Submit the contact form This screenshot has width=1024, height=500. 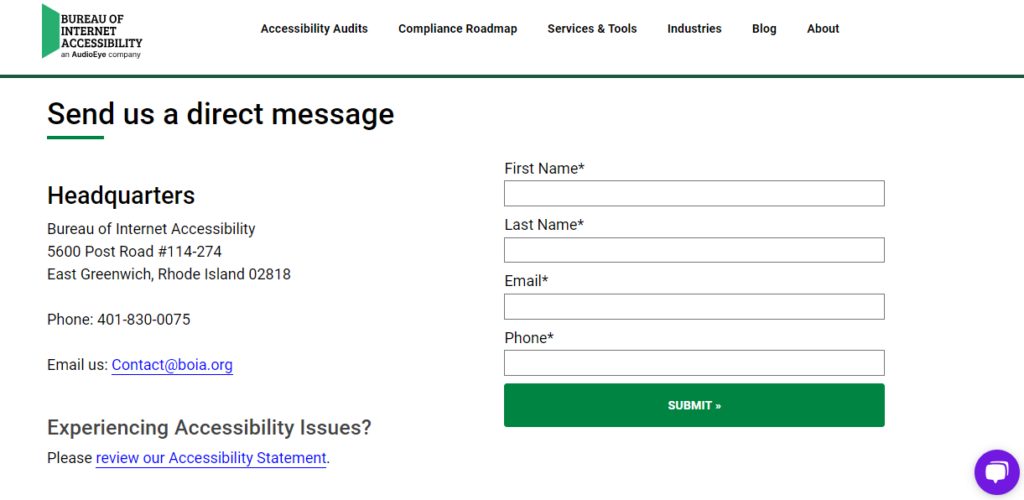click(x=694, y=405)
